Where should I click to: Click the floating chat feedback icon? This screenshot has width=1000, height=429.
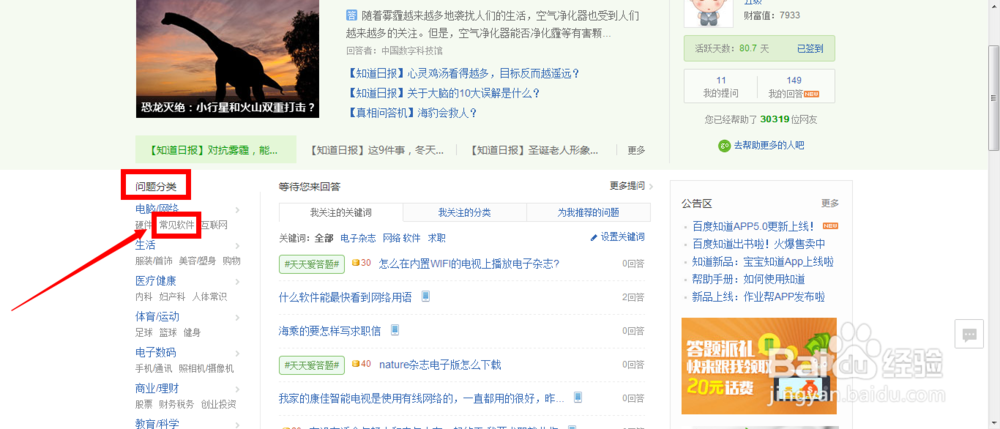(x=969, y=334)
